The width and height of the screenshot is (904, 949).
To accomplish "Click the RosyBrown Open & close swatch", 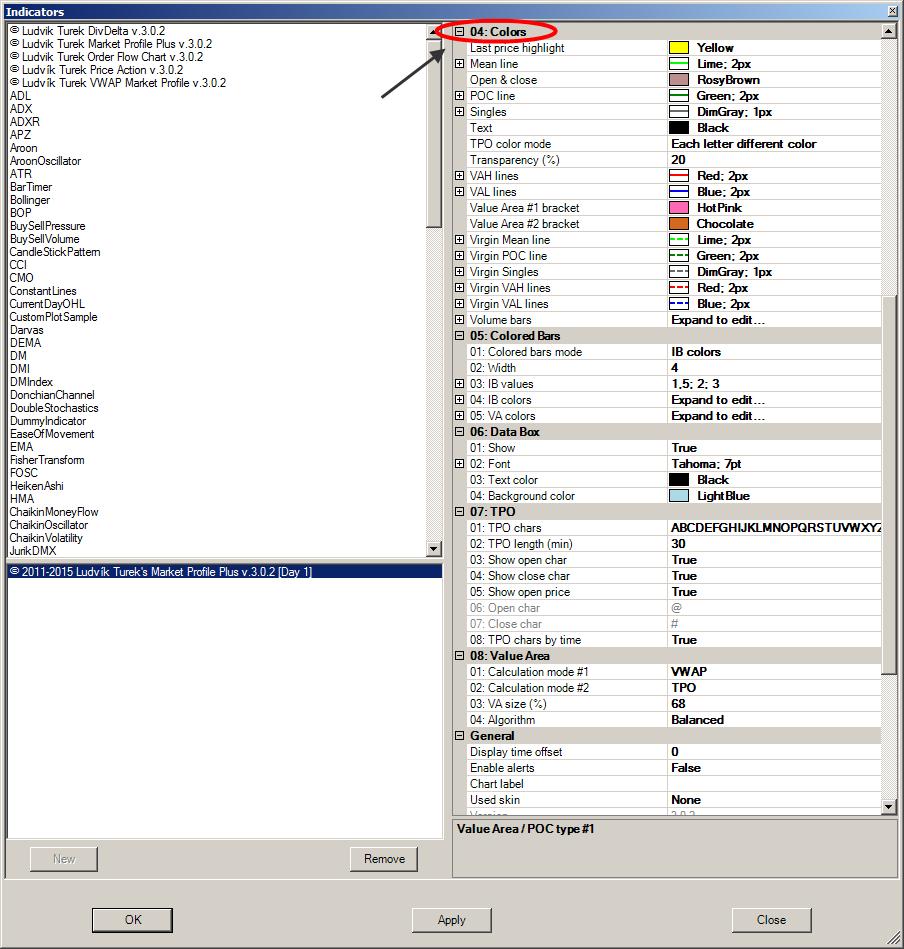I will 679,79.
